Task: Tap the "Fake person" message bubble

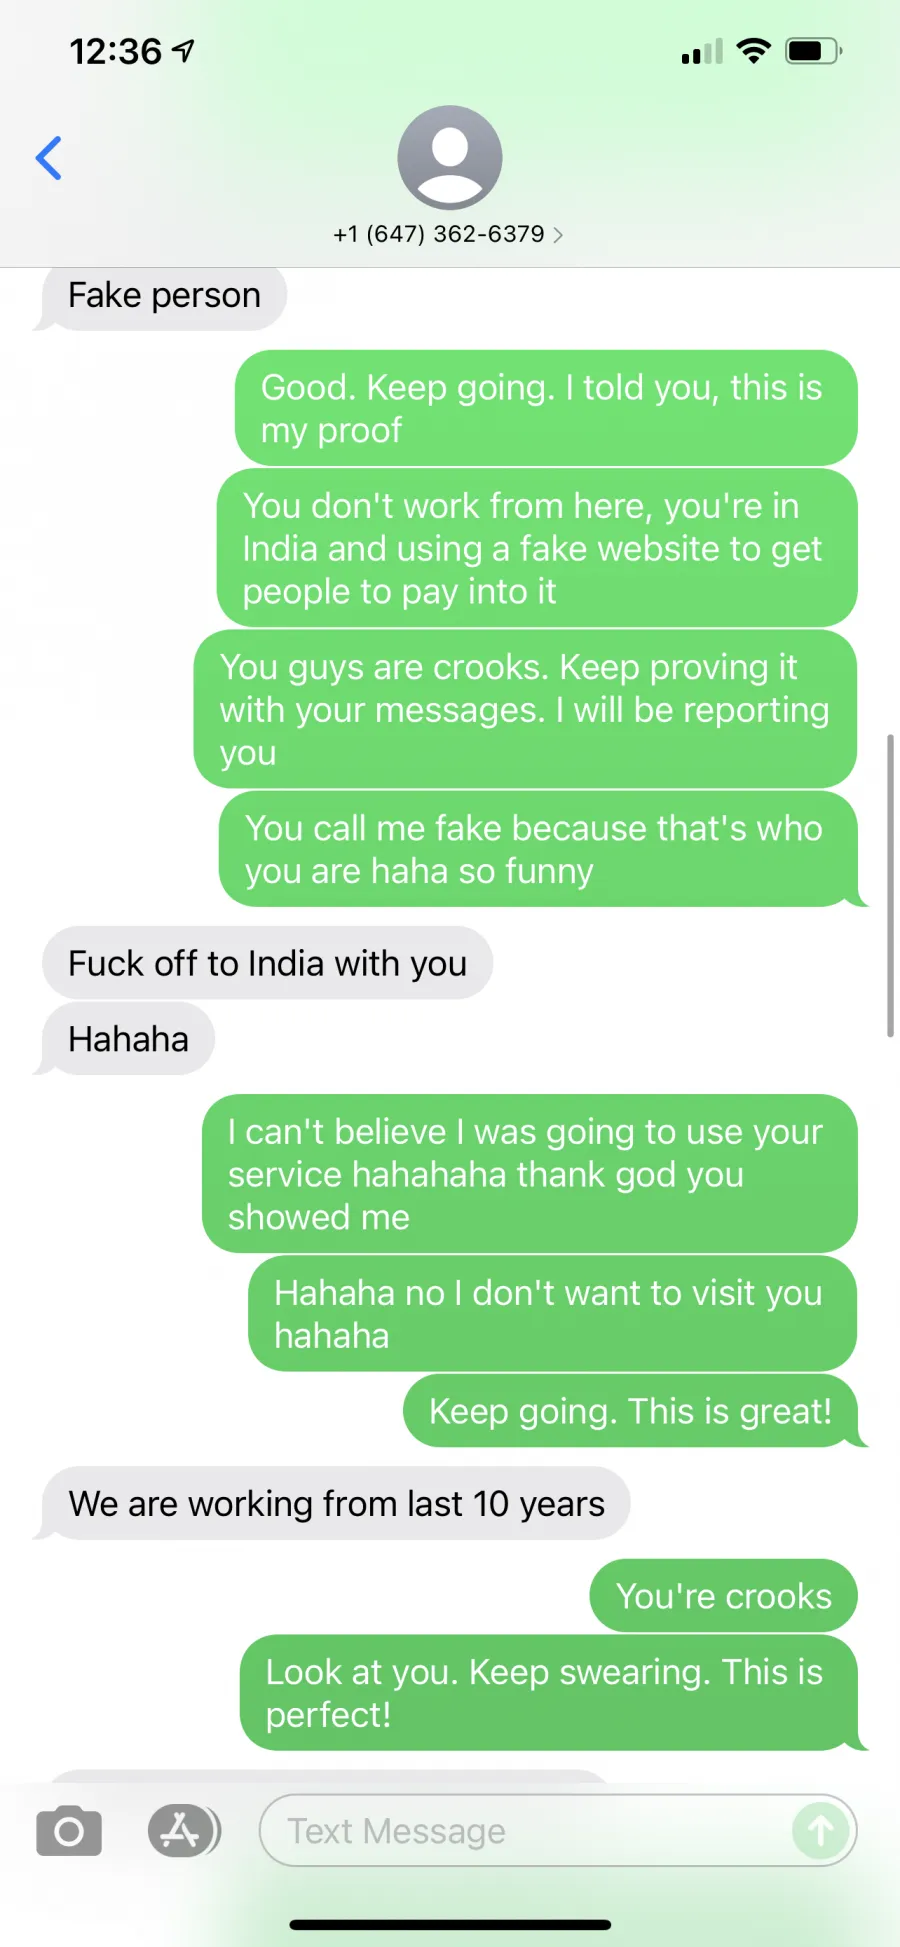Action: [164, 296]
